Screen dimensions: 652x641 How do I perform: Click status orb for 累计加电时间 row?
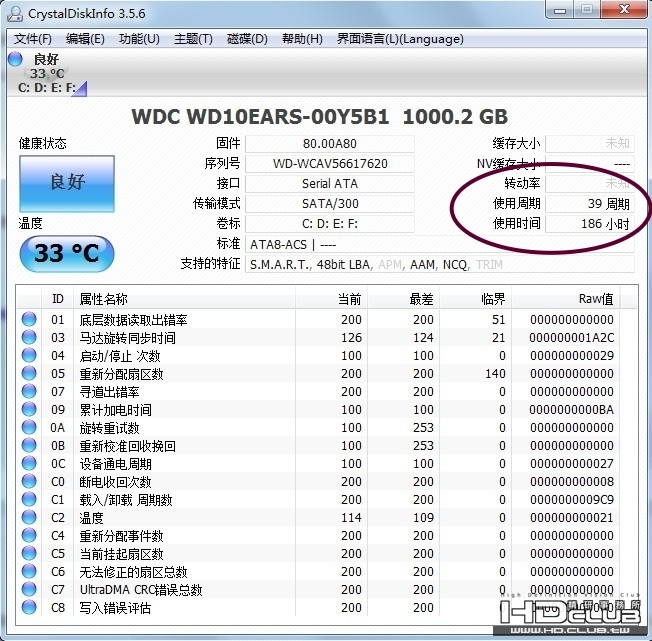(29, 409)
